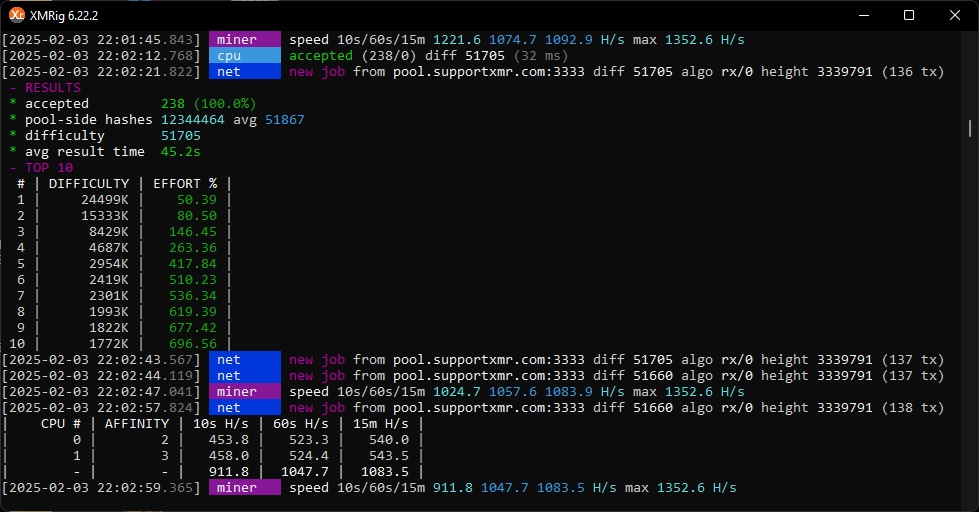Screen dimensions: 979x512
Task: Click the 'miner' tag on 22:01:45 line
Action: pyautogui.click(x=245, y=39)
